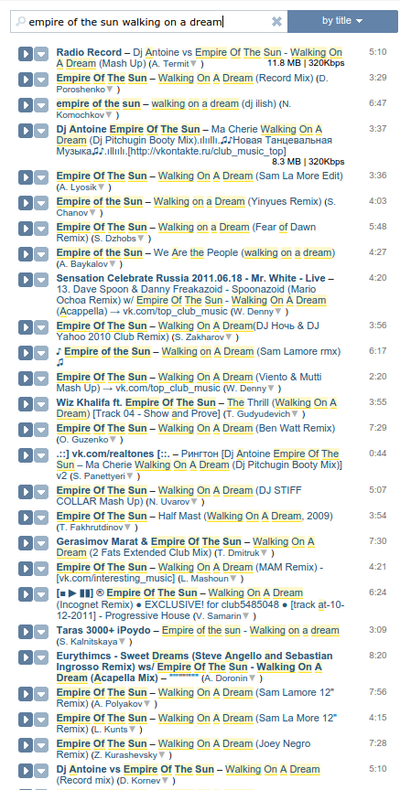
Task: Play the Wiz Khalifa The Thrill track
Action: pyautogui.click(x=25, y=404)
